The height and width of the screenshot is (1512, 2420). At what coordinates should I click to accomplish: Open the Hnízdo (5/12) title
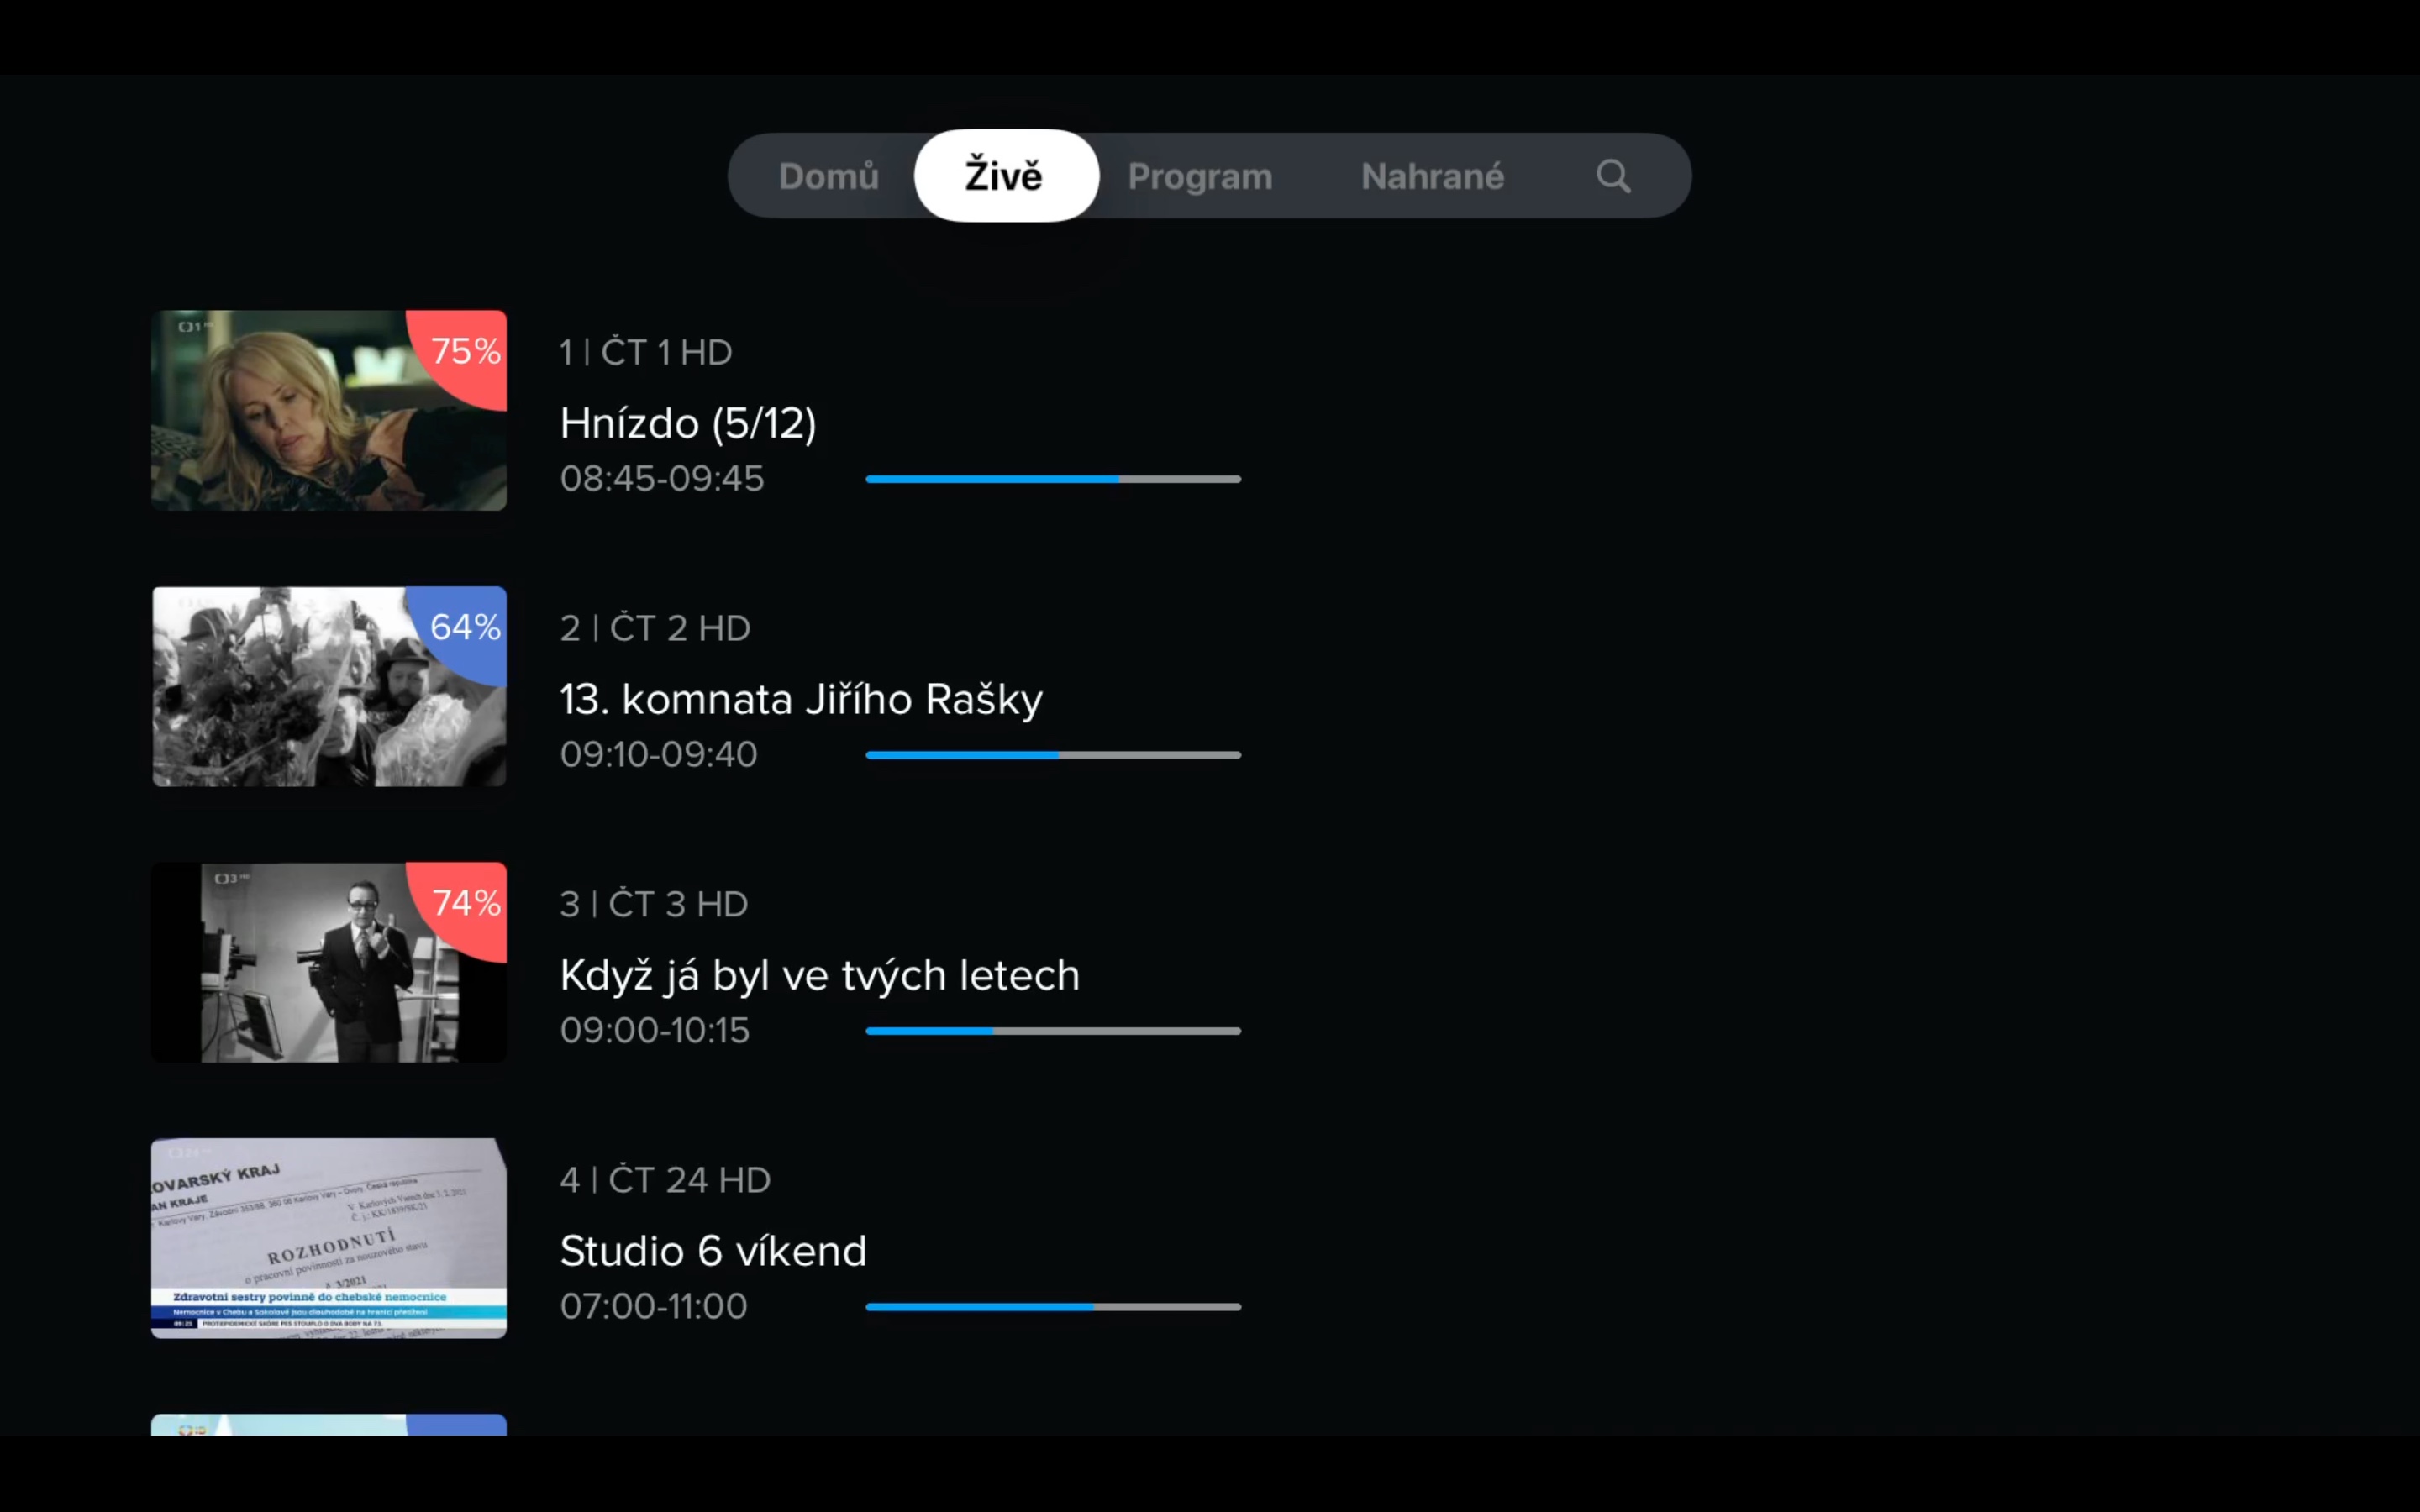click(x=688, y=424)
